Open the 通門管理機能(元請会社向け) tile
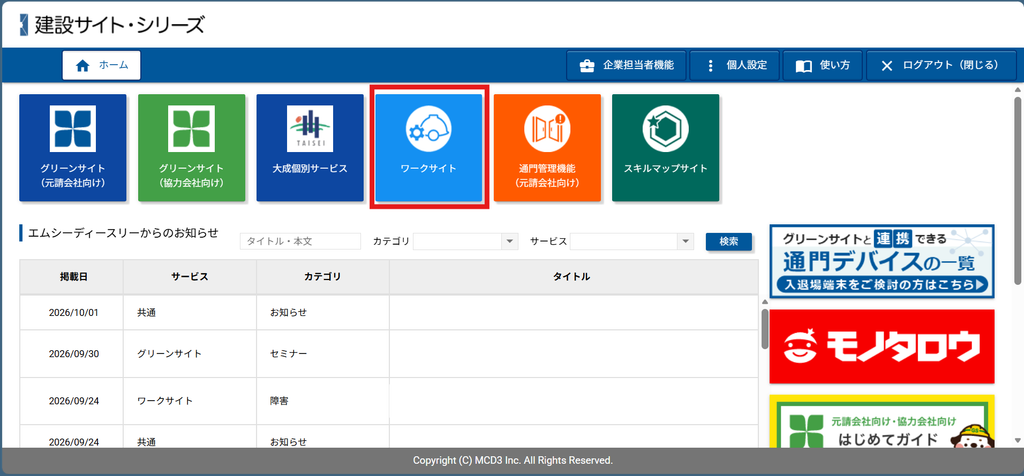This screenshot has height=476, width=1024. coord(547,148)
